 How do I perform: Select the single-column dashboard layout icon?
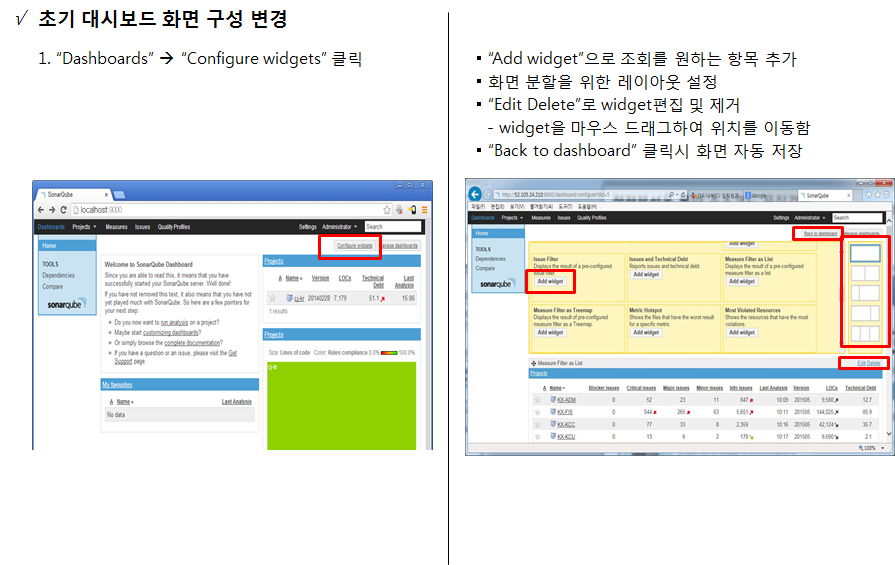point(865,253)
